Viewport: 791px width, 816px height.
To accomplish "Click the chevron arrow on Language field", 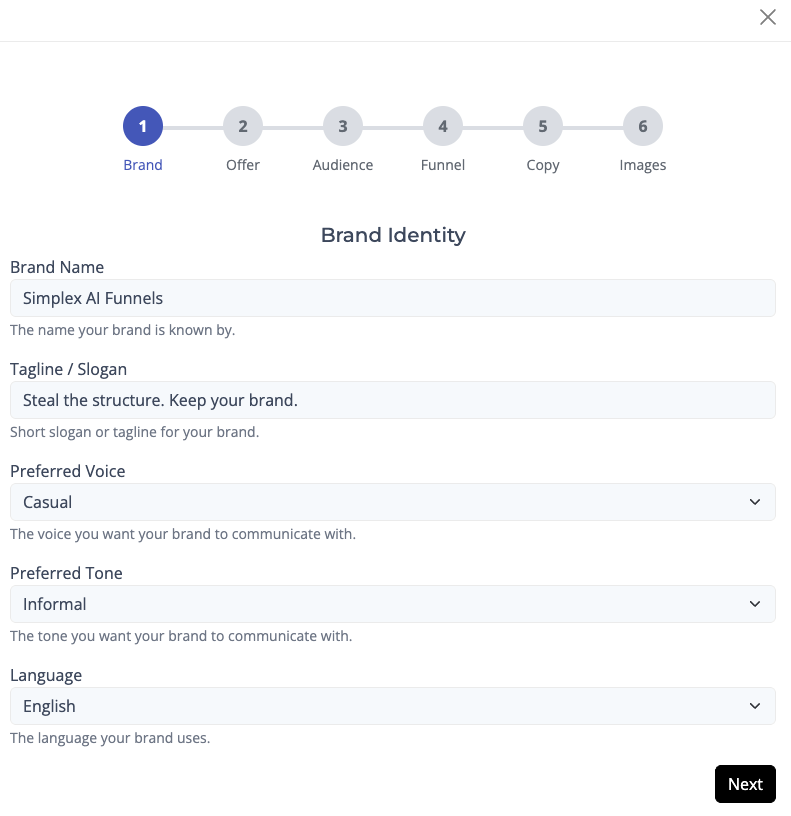I will (755, 706).
